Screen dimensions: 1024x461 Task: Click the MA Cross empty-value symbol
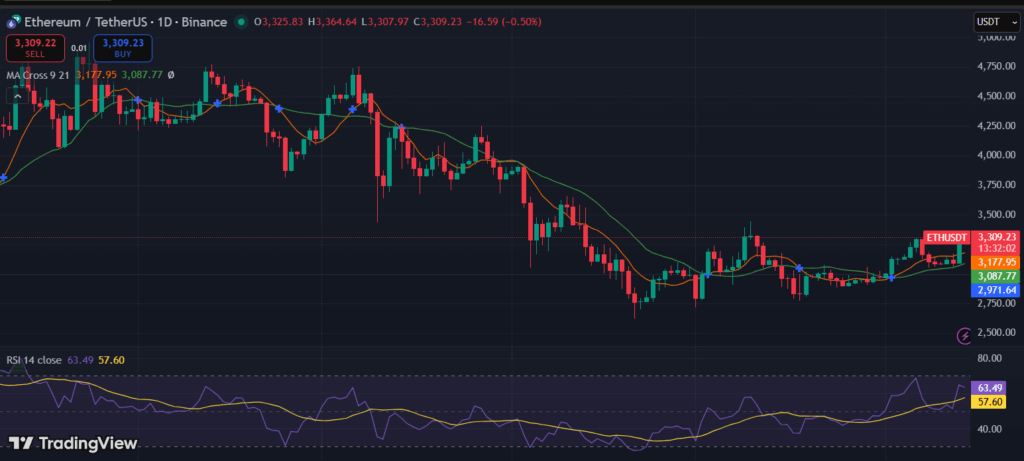pyautogui.click(x=171, y=74)
